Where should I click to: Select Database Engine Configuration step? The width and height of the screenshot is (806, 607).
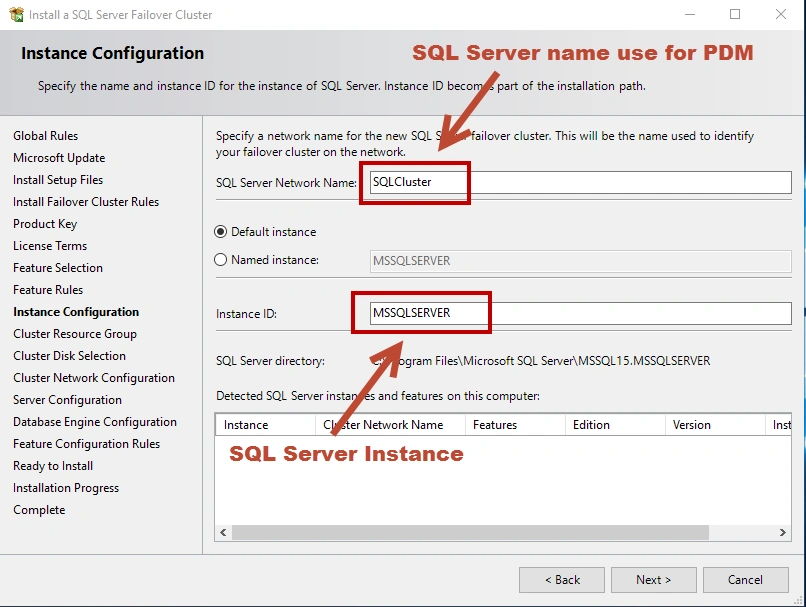[x=95, y=422]
